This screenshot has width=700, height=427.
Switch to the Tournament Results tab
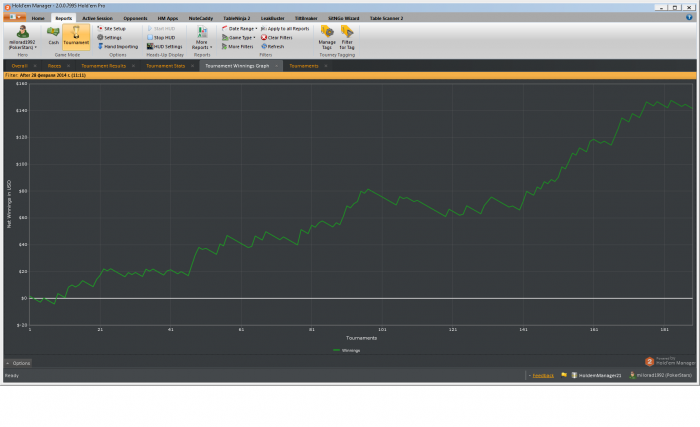[x=104, y=66]
